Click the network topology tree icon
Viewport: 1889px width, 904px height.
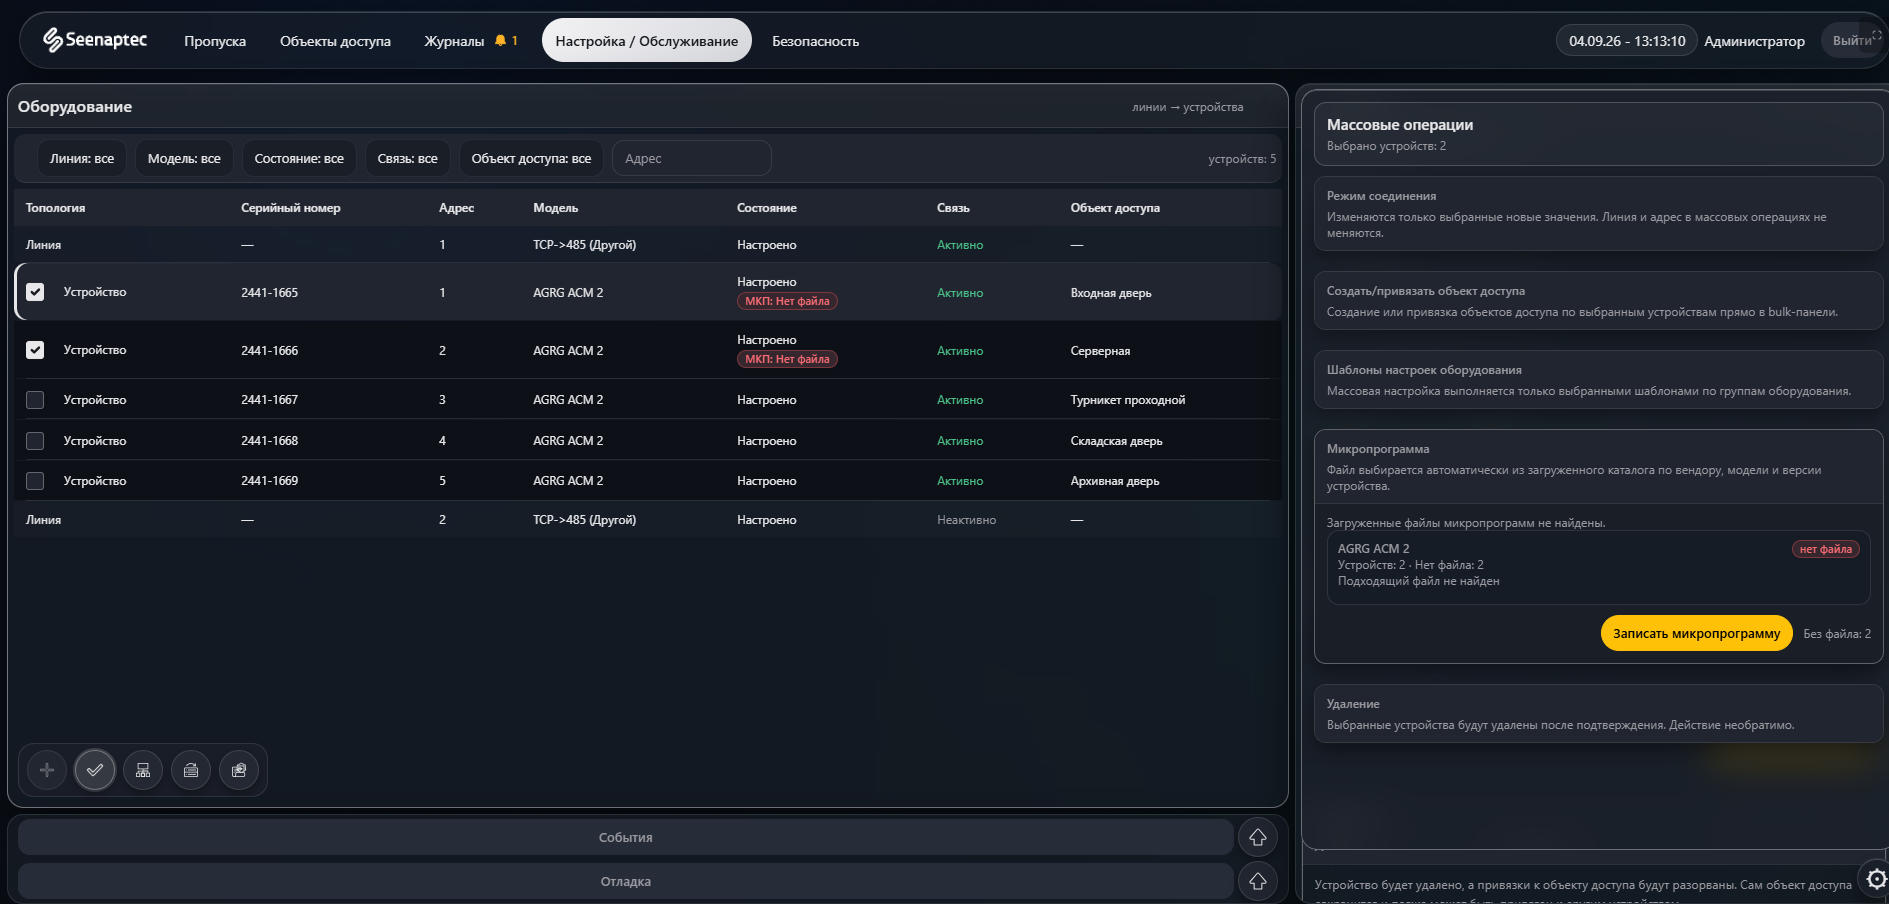coord(143,770)
